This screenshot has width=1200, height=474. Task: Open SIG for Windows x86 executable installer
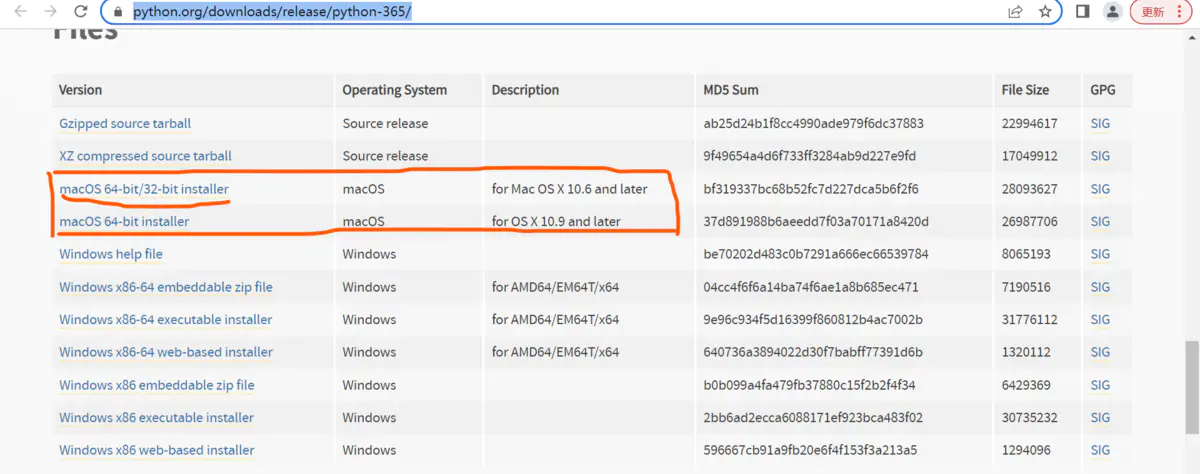(1100, 417)
